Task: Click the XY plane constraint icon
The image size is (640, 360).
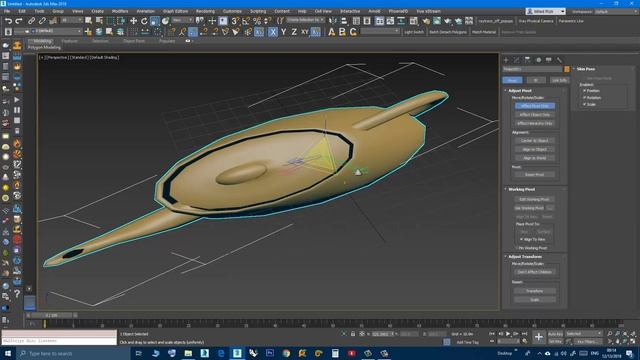Action: [x=304, y=32]
